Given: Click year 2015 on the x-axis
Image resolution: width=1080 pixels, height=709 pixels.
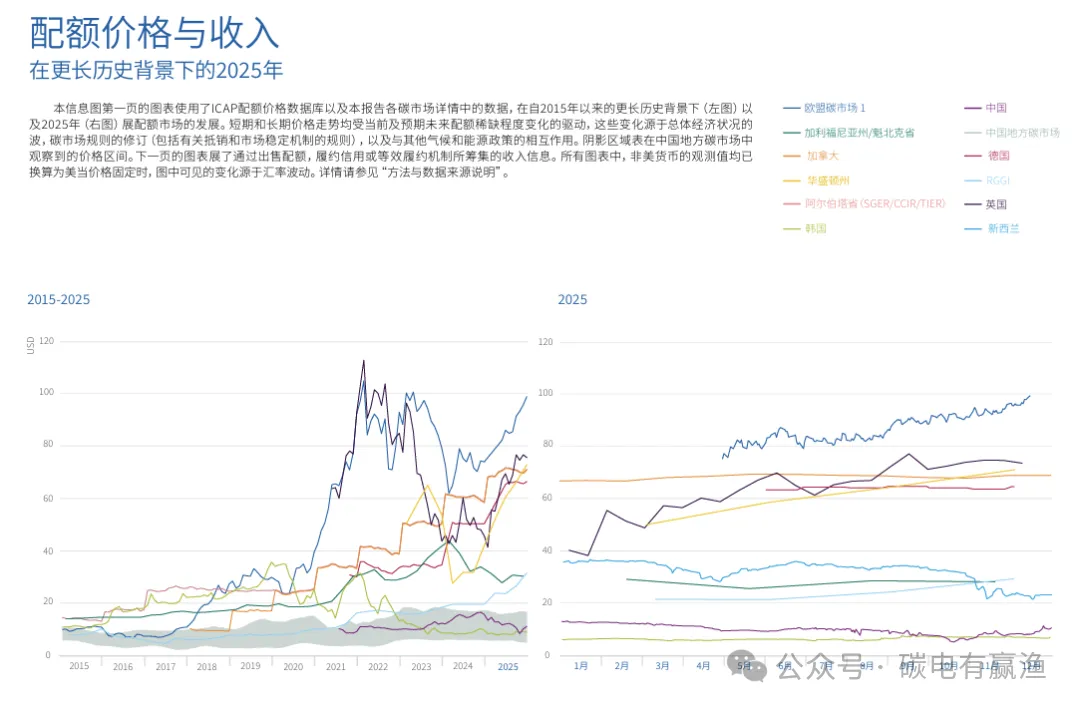Looking at the screenshot, I should pyautogui.click(x=79, y=666).
